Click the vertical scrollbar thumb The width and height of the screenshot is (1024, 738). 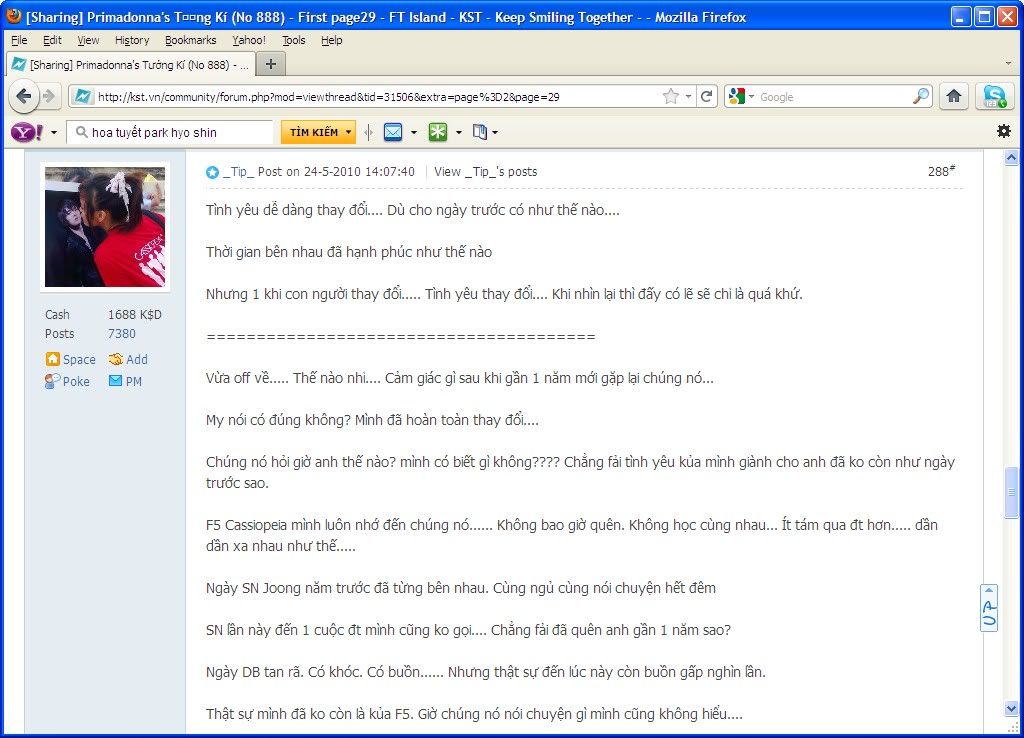pos(1011,492)
